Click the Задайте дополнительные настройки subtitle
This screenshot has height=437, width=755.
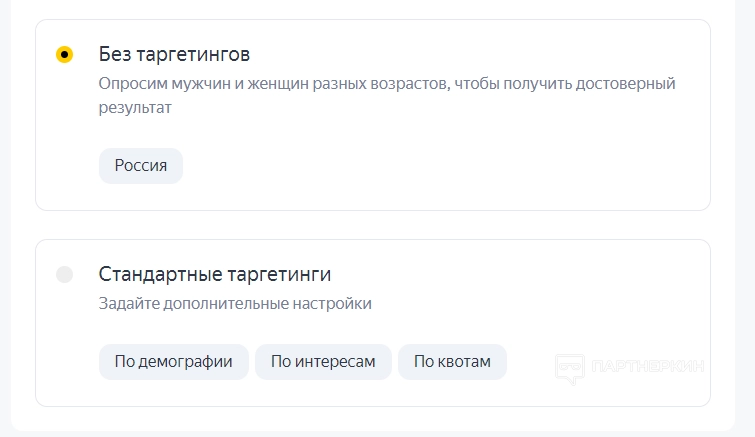click(x=235, y=304)
